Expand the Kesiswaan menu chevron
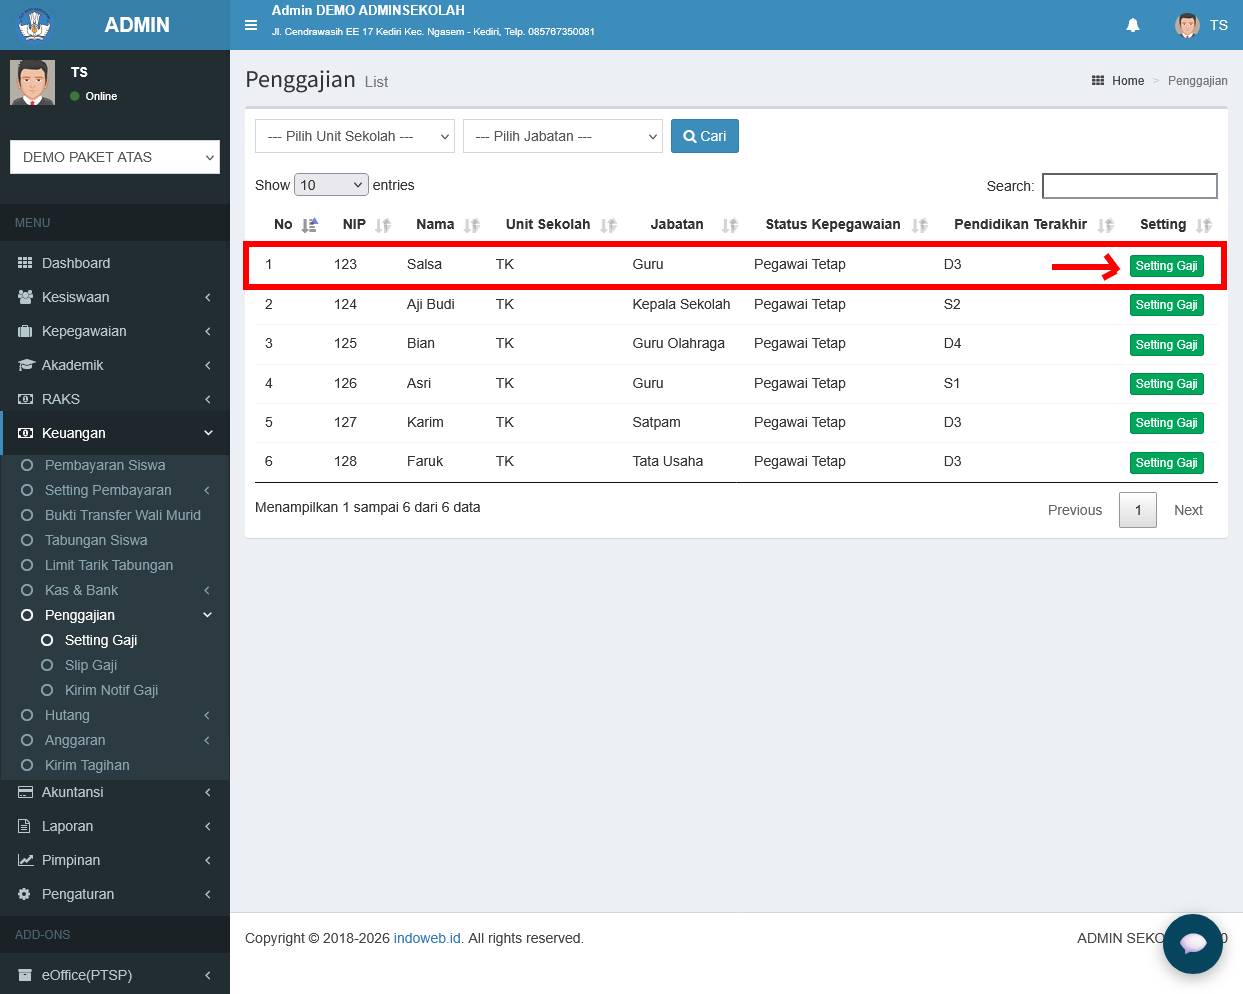Screen dimensions: 1243x994 click(208, 297)
